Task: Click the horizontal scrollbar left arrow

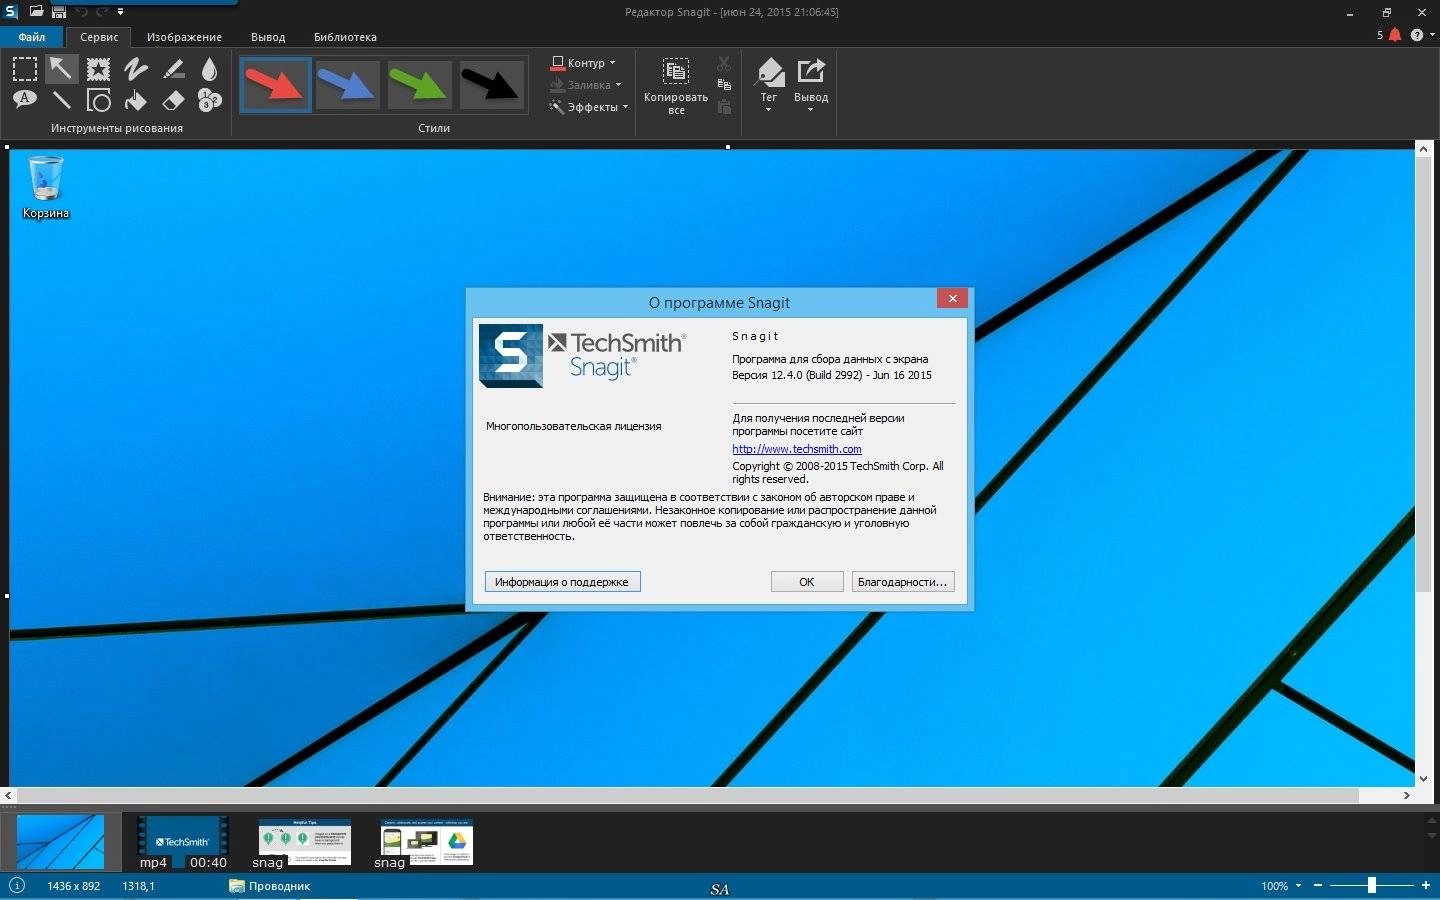Action: tap(9, 796)
